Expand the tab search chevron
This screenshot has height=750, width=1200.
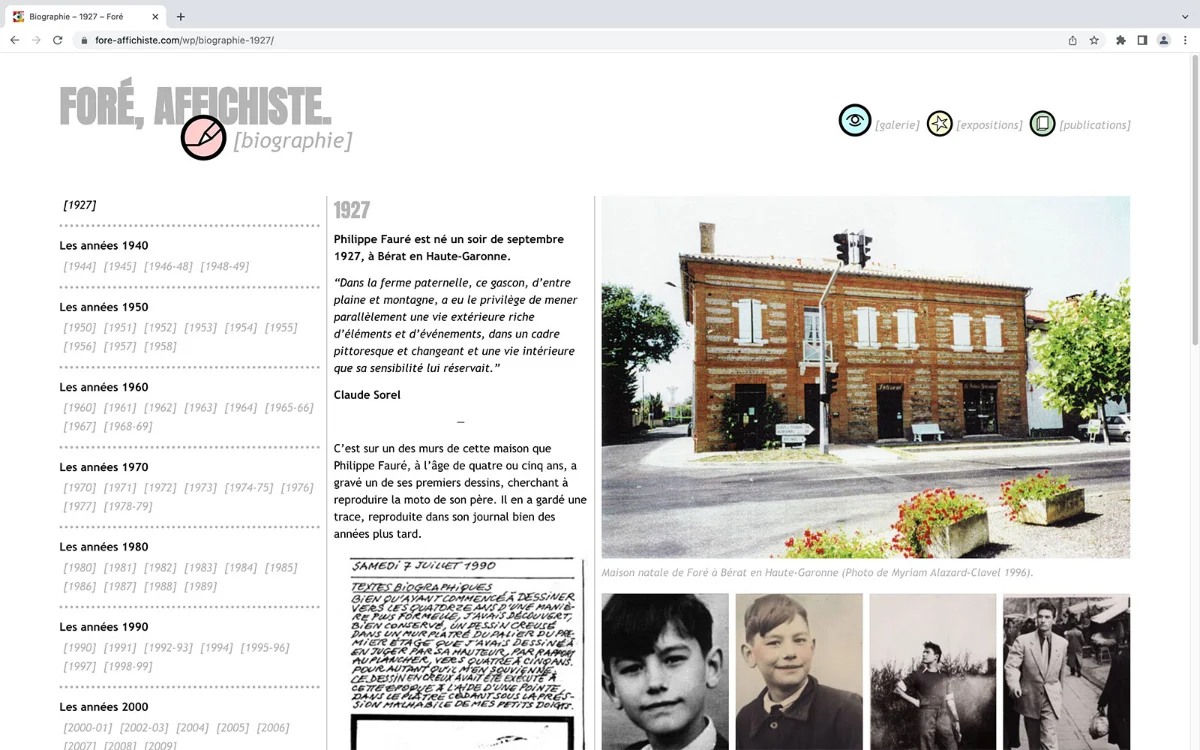pyautogui.click(x=1185, y=17)
